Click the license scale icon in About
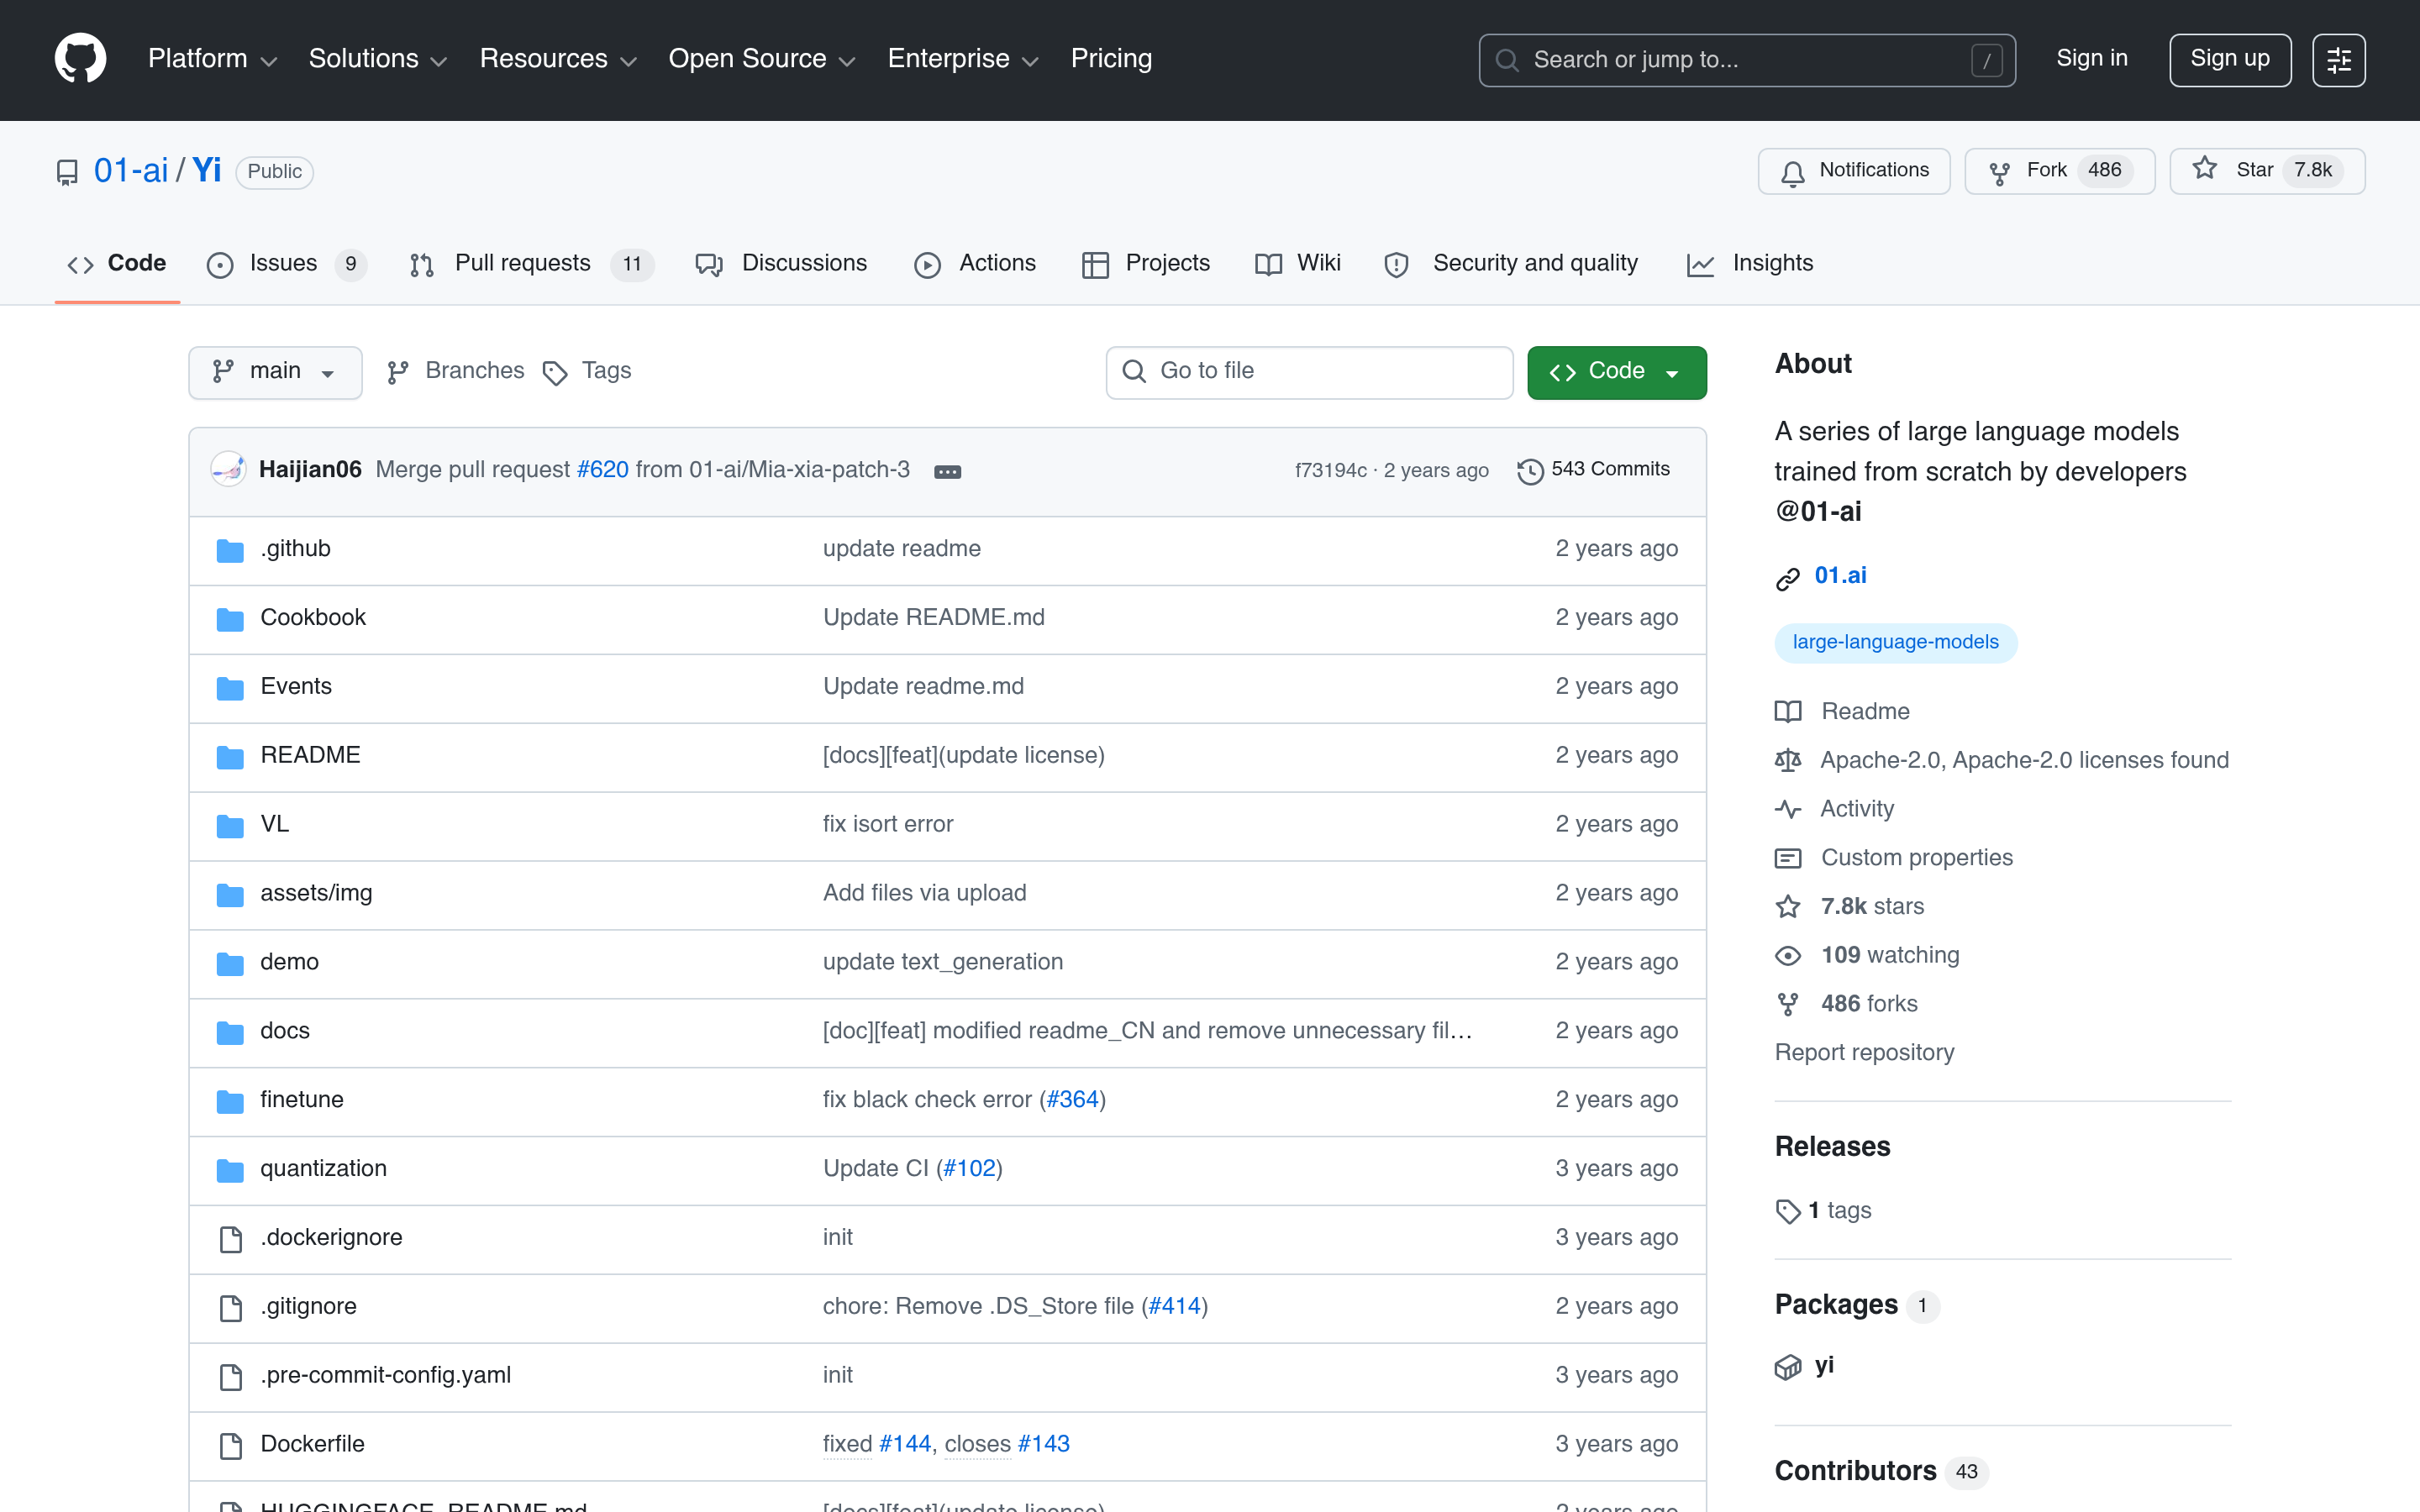2420x1512 pixels. tap(1788, 761)
